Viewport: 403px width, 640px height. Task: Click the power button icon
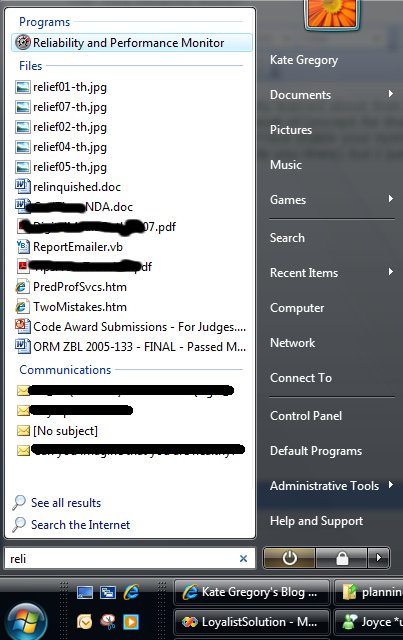coord(289,558)
